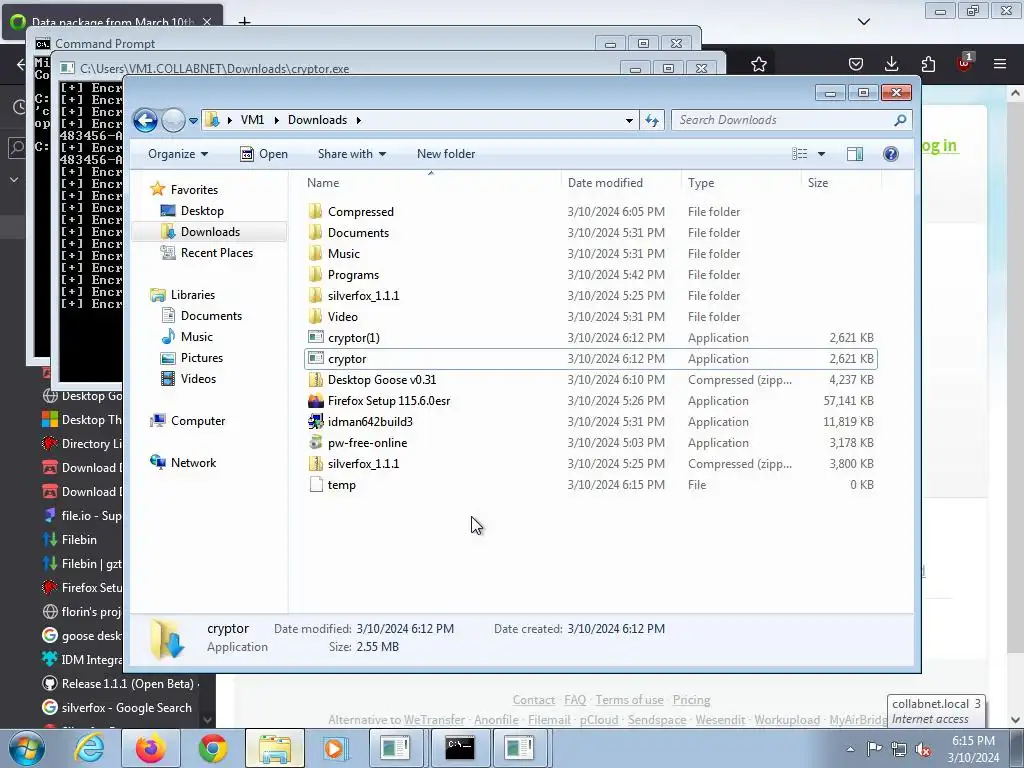Screen dimensions: 1024x768
Task: Go back with the Explorer Back arrow
Action: click(145, 120)
